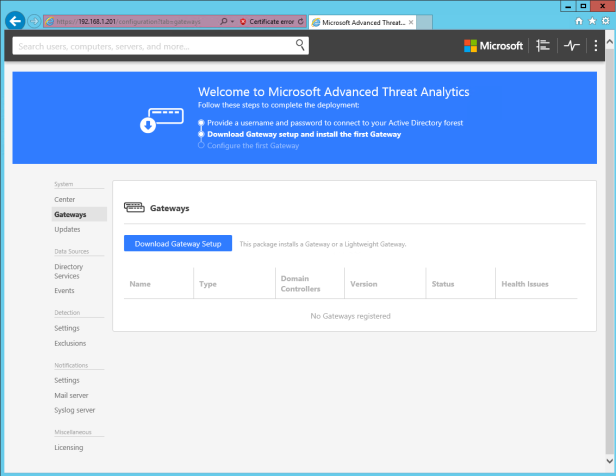Viewport: 616px width, 476px height.
Task: Open Updates in the sidebar
Action: [x=67, y=229]
